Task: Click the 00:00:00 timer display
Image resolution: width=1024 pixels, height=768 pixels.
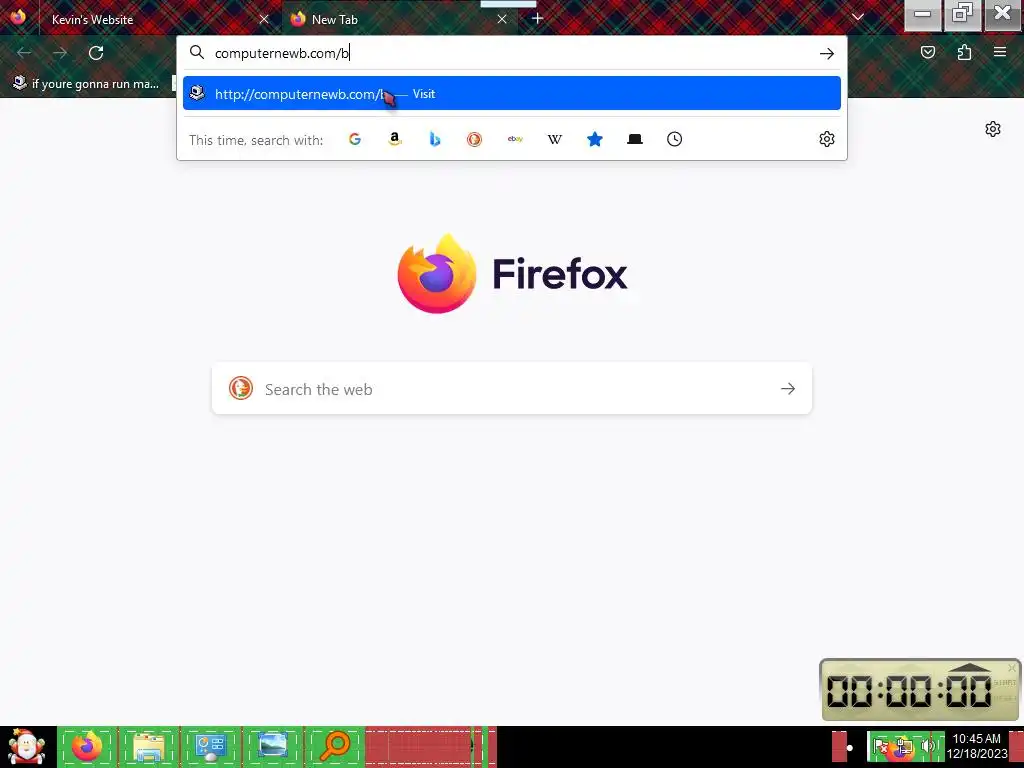Action: pyautogui.click(x=908, y=692)
